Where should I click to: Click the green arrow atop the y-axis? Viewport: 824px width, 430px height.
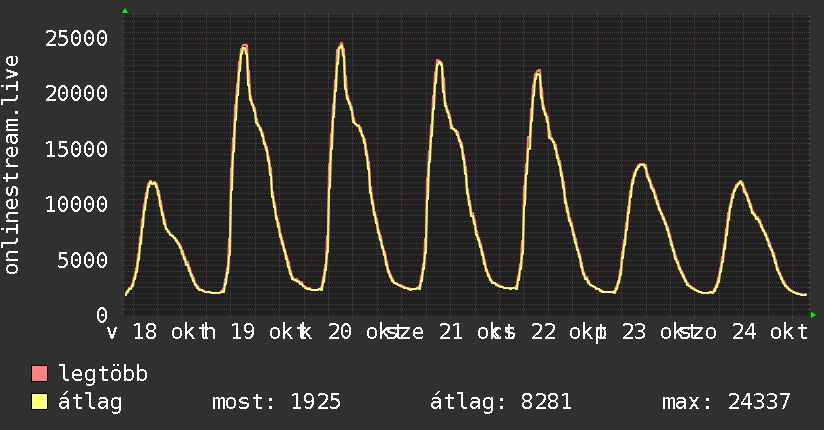click(125, 11)
